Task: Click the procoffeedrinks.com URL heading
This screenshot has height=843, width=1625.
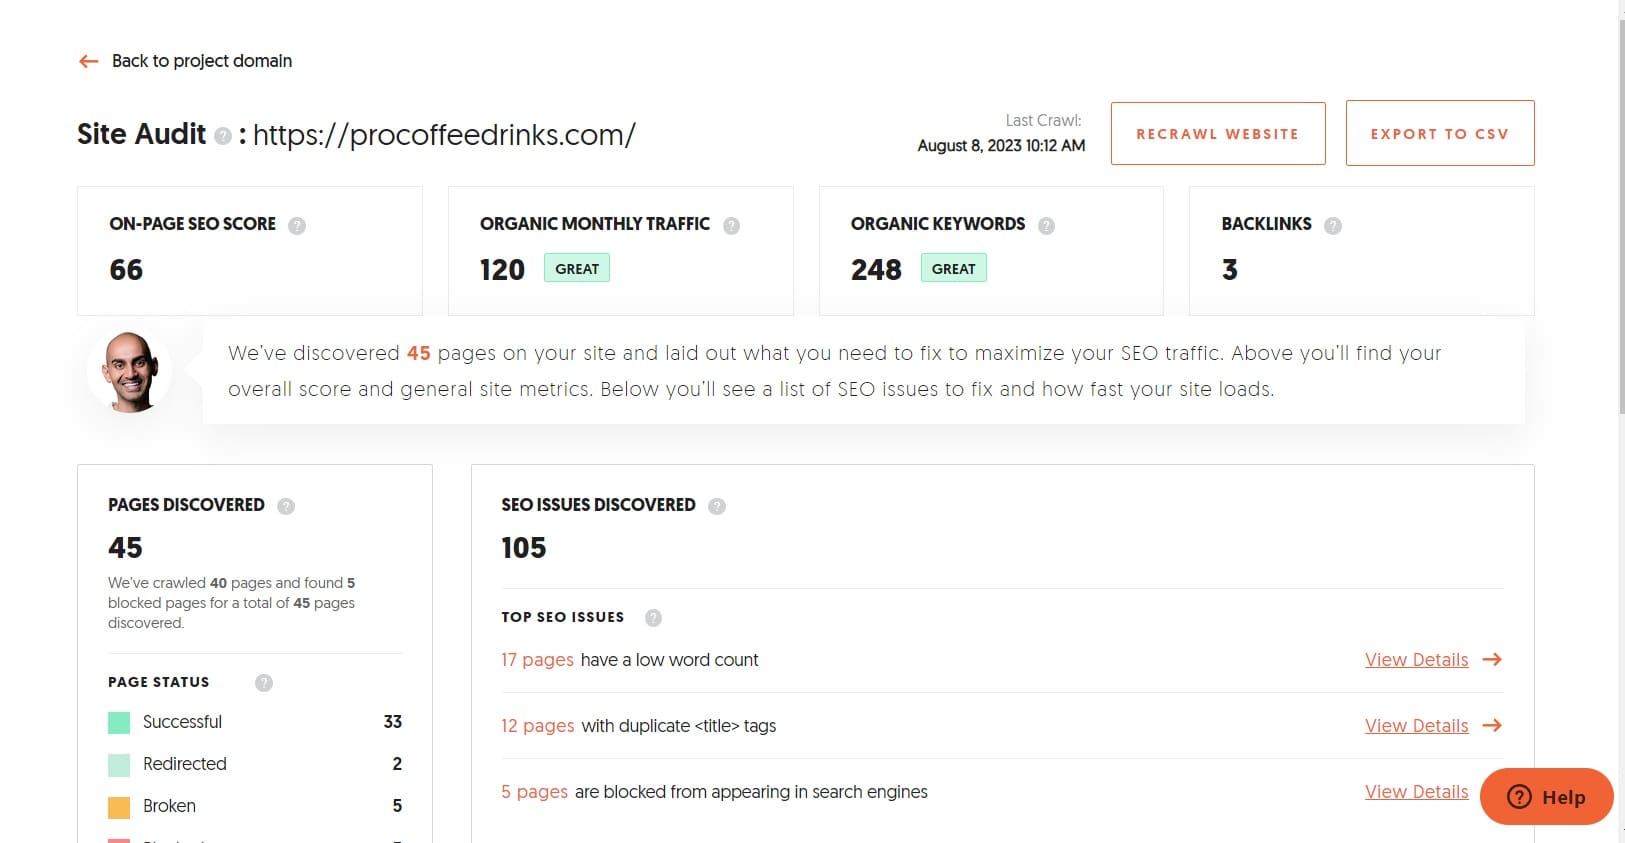Action: (x=444, y=135)
